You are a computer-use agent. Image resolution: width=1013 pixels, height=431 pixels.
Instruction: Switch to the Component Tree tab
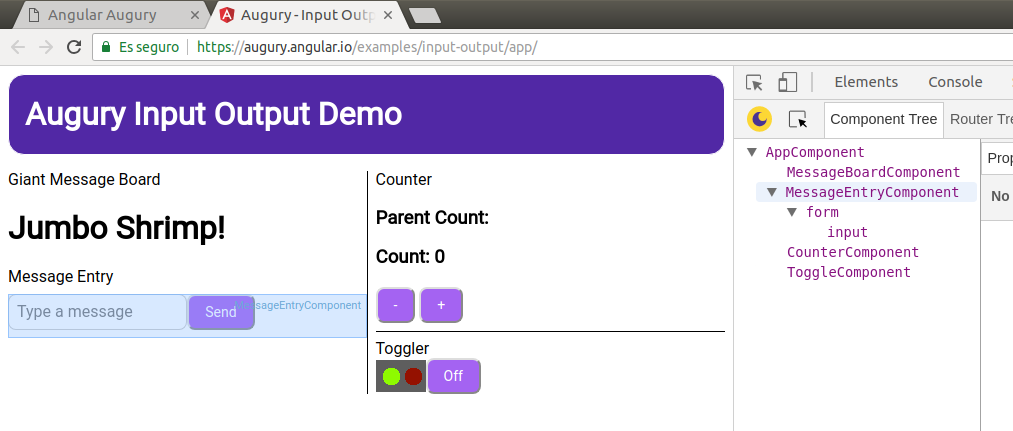click(x=883, y=119)
